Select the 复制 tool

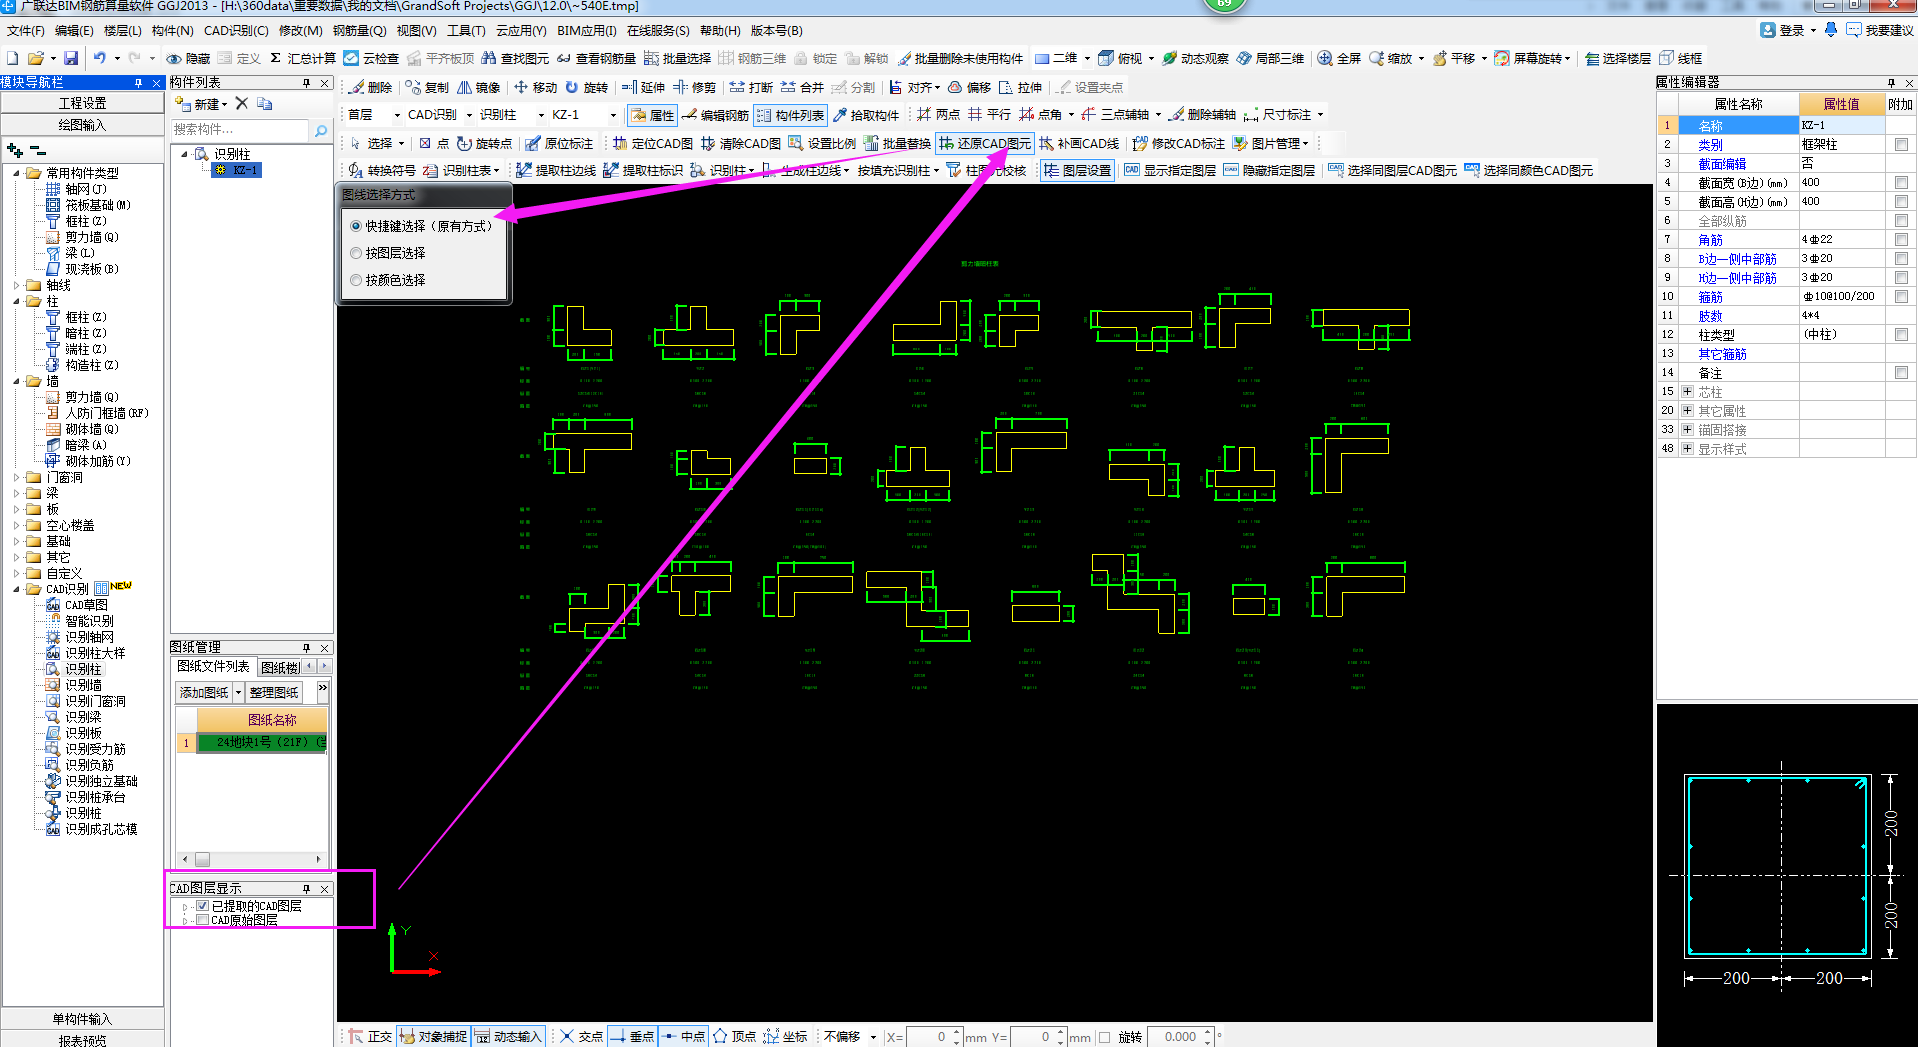[x=427, y=87]
